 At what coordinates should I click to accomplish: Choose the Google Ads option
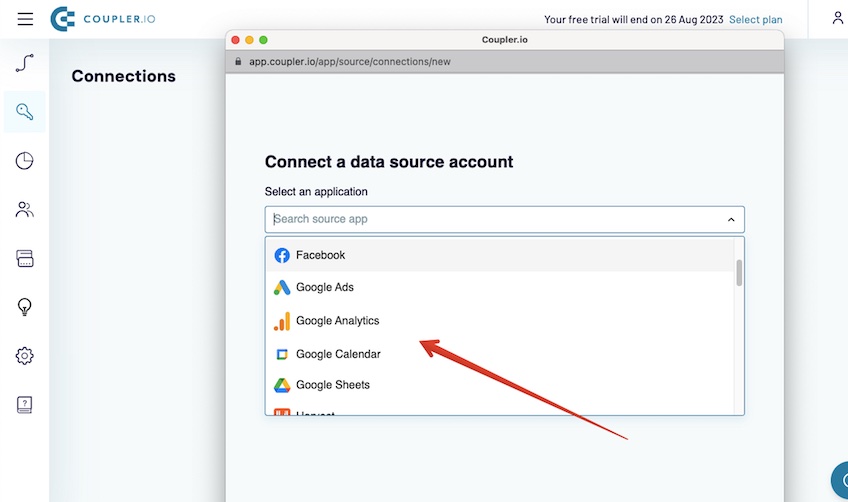(x=500, y=287)
